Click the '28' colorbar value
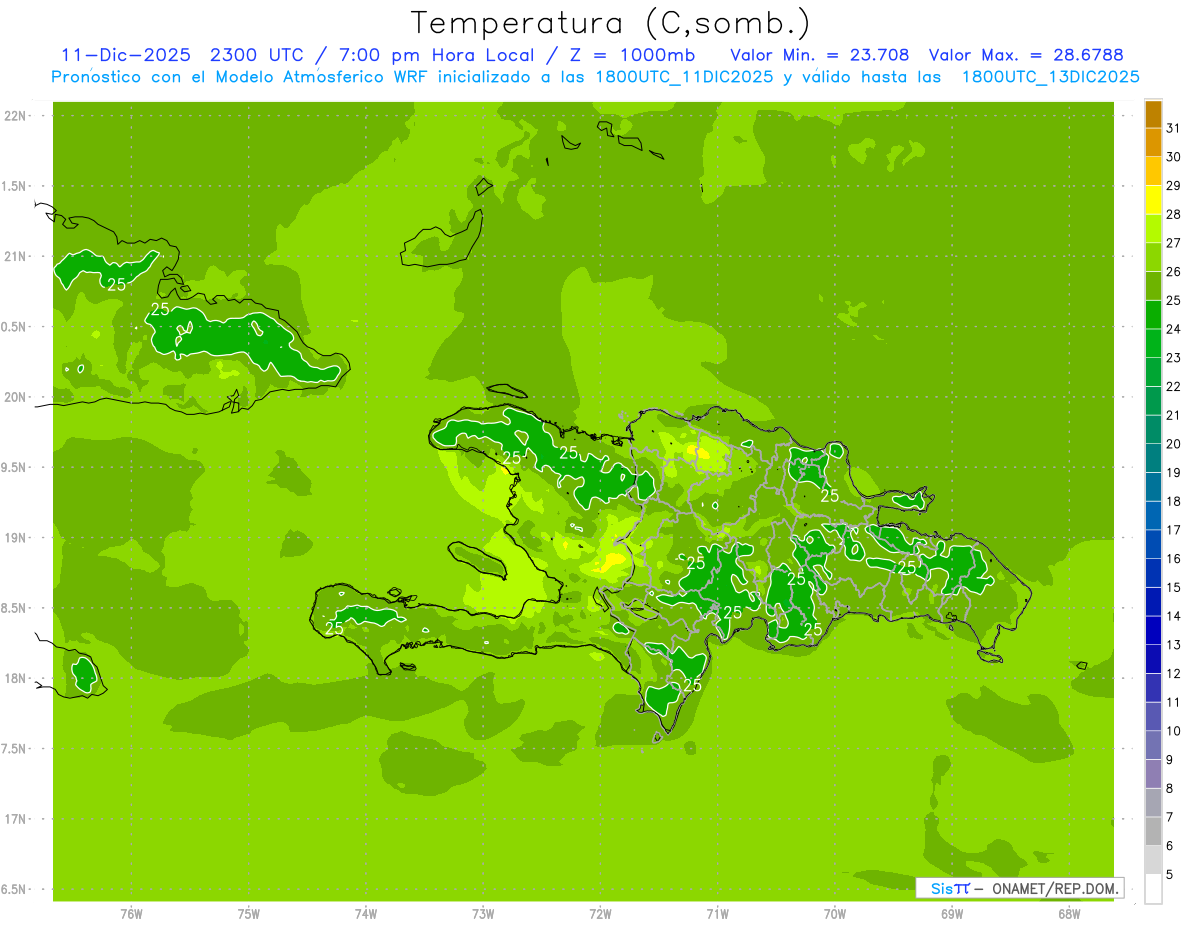 point(1173,214)
